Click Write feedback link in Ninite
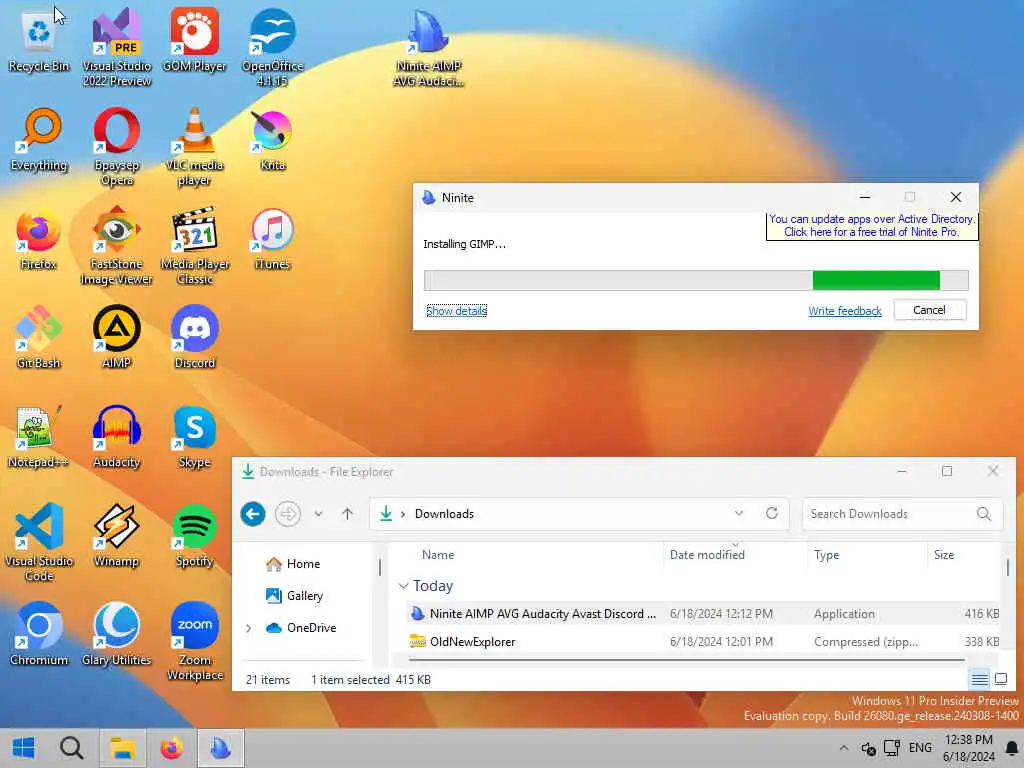The height and width of the screenshot is (768, 1024). pos(844,311)
